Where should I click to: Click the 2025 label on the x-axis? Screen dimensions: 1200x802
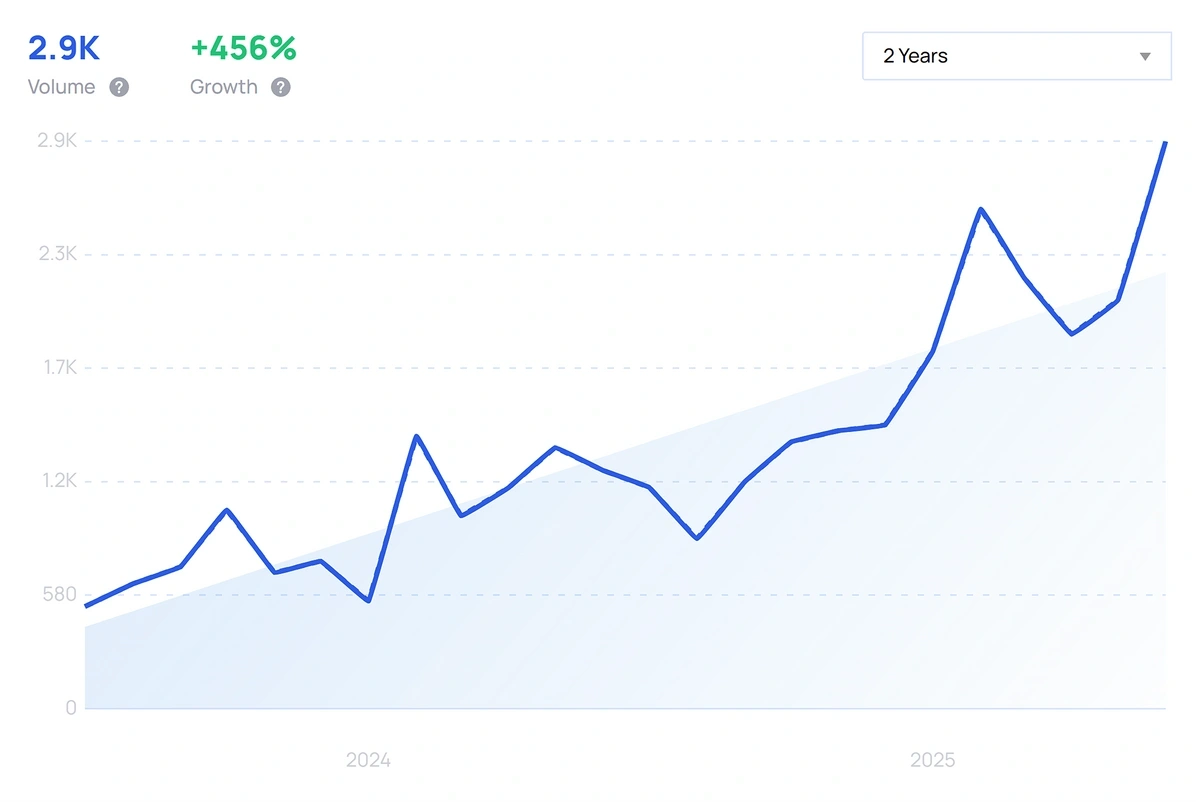point(933,760)
